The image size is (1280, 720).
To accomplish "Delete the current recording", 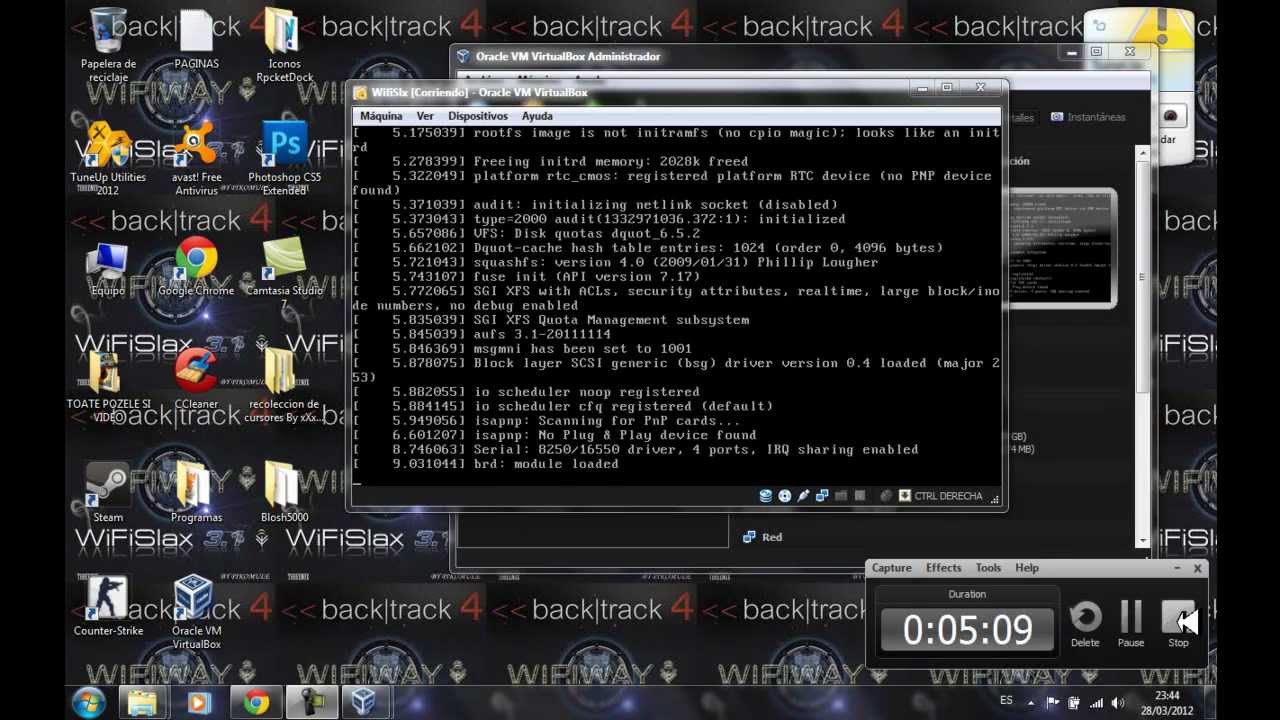I will click(1085, 623).
